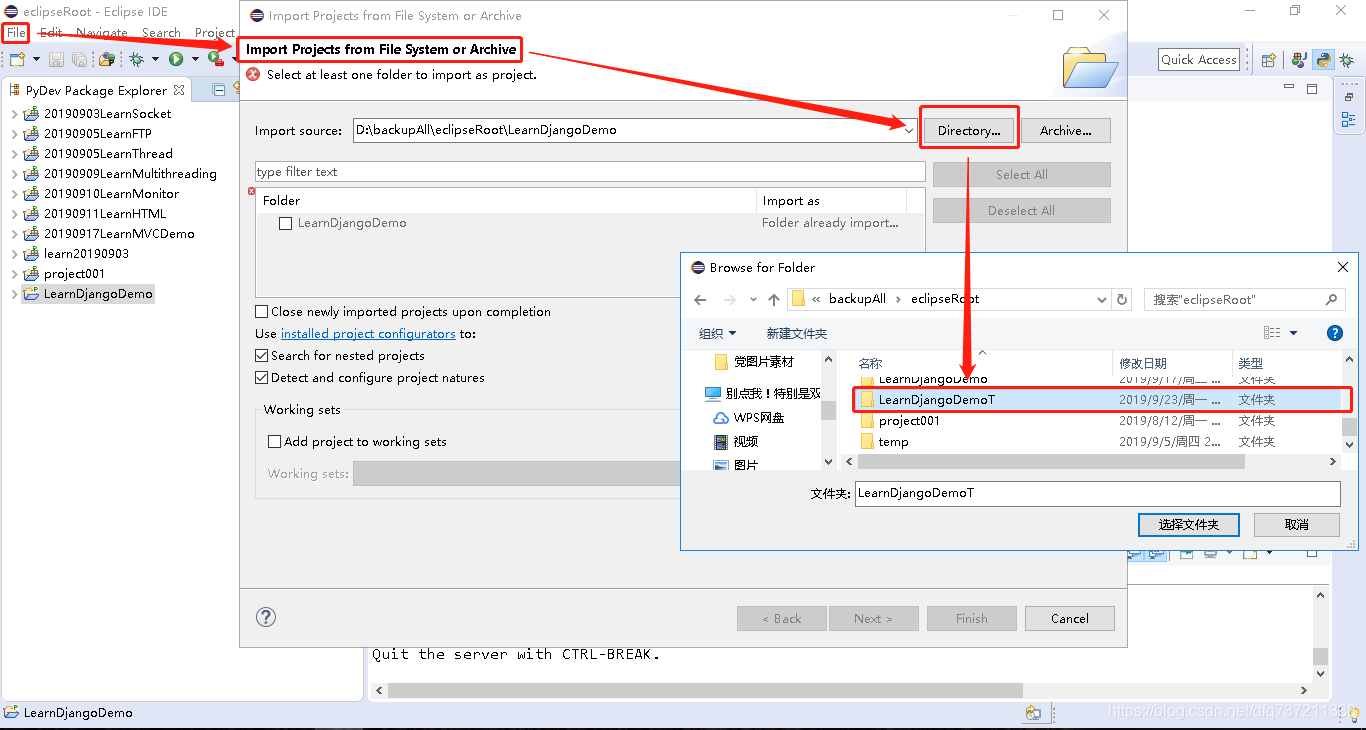Screen dimensions: 1366x730
Task: Click the 修改日期 column header
Action: click(x=1143, y=363)
